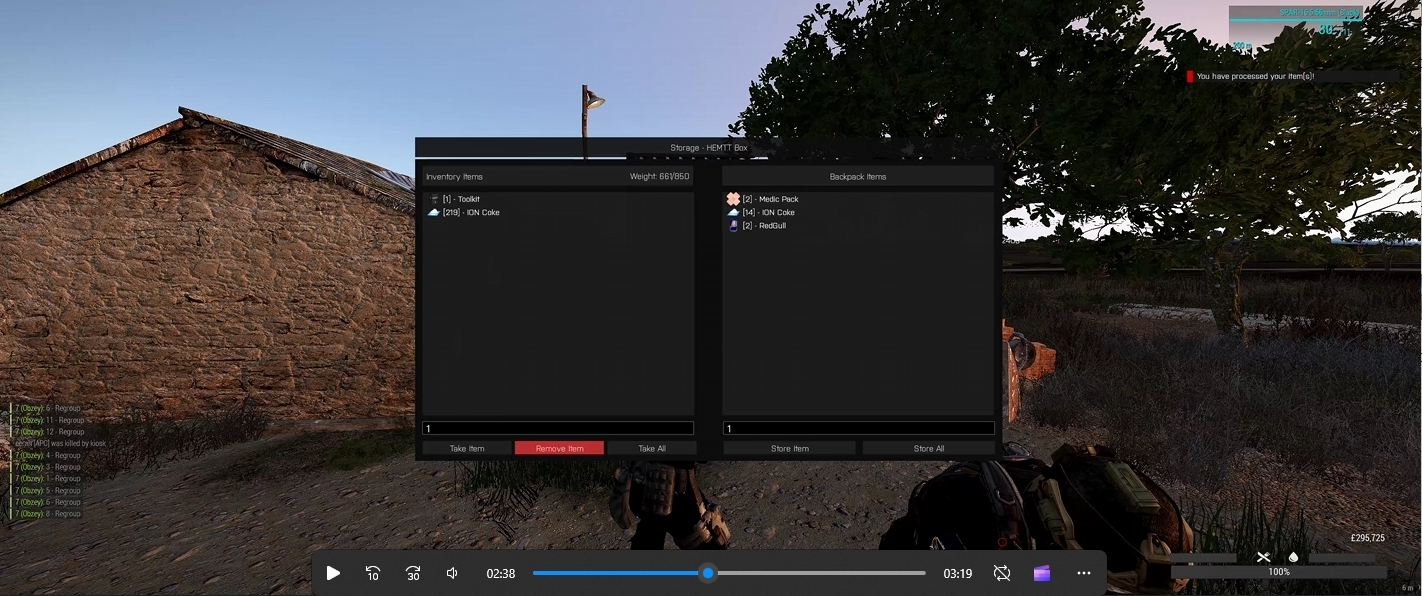Open the more options ellipsis menu
This screenshot has width=1422, height=596.
(x=1084, y=573)
